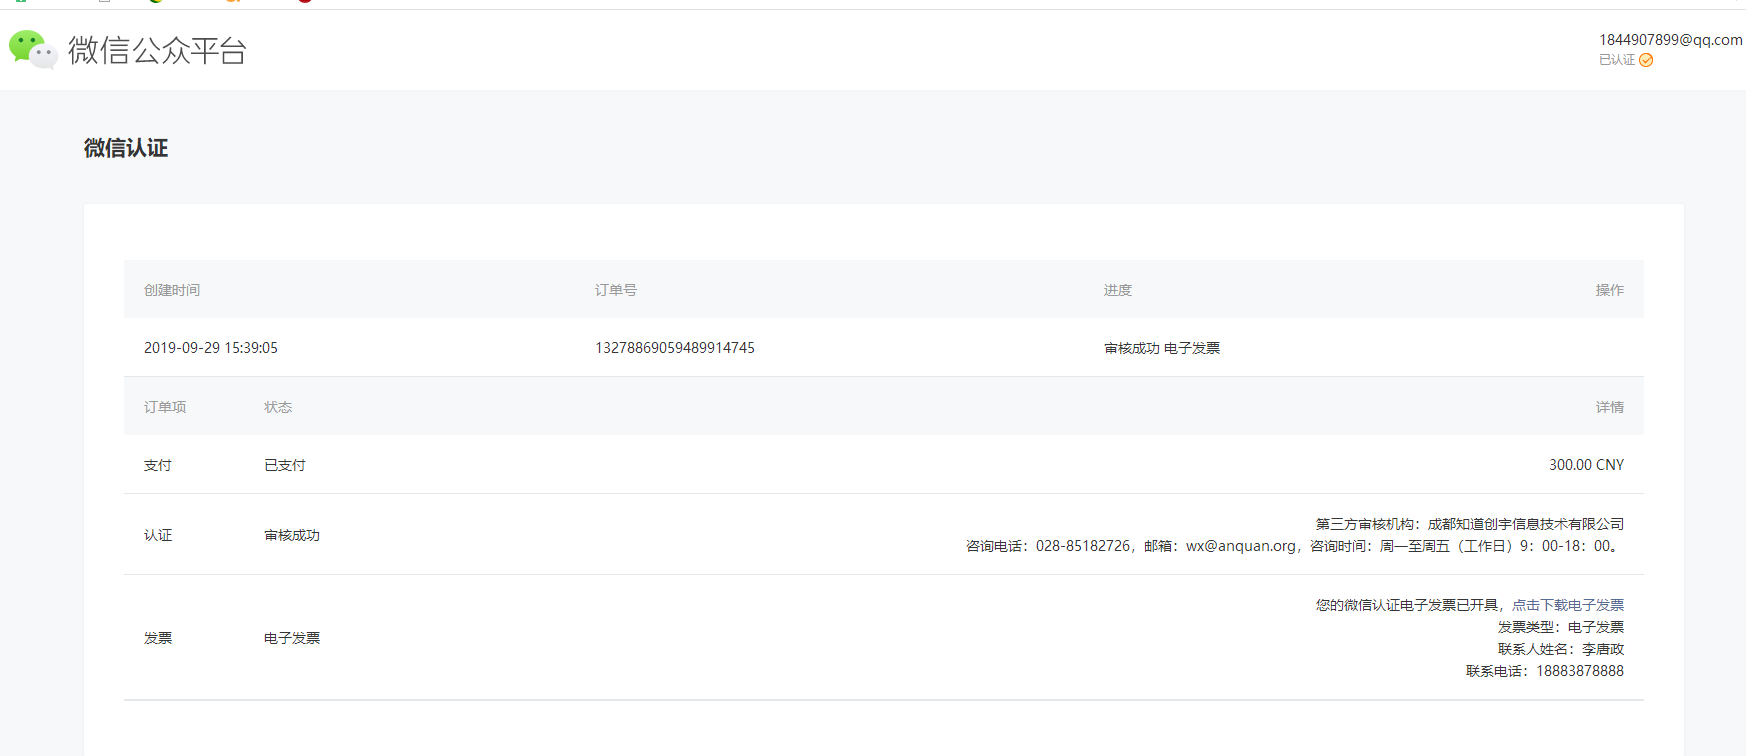
Task: Open the 微信公众平台 home title
Action: click(157, 50)
